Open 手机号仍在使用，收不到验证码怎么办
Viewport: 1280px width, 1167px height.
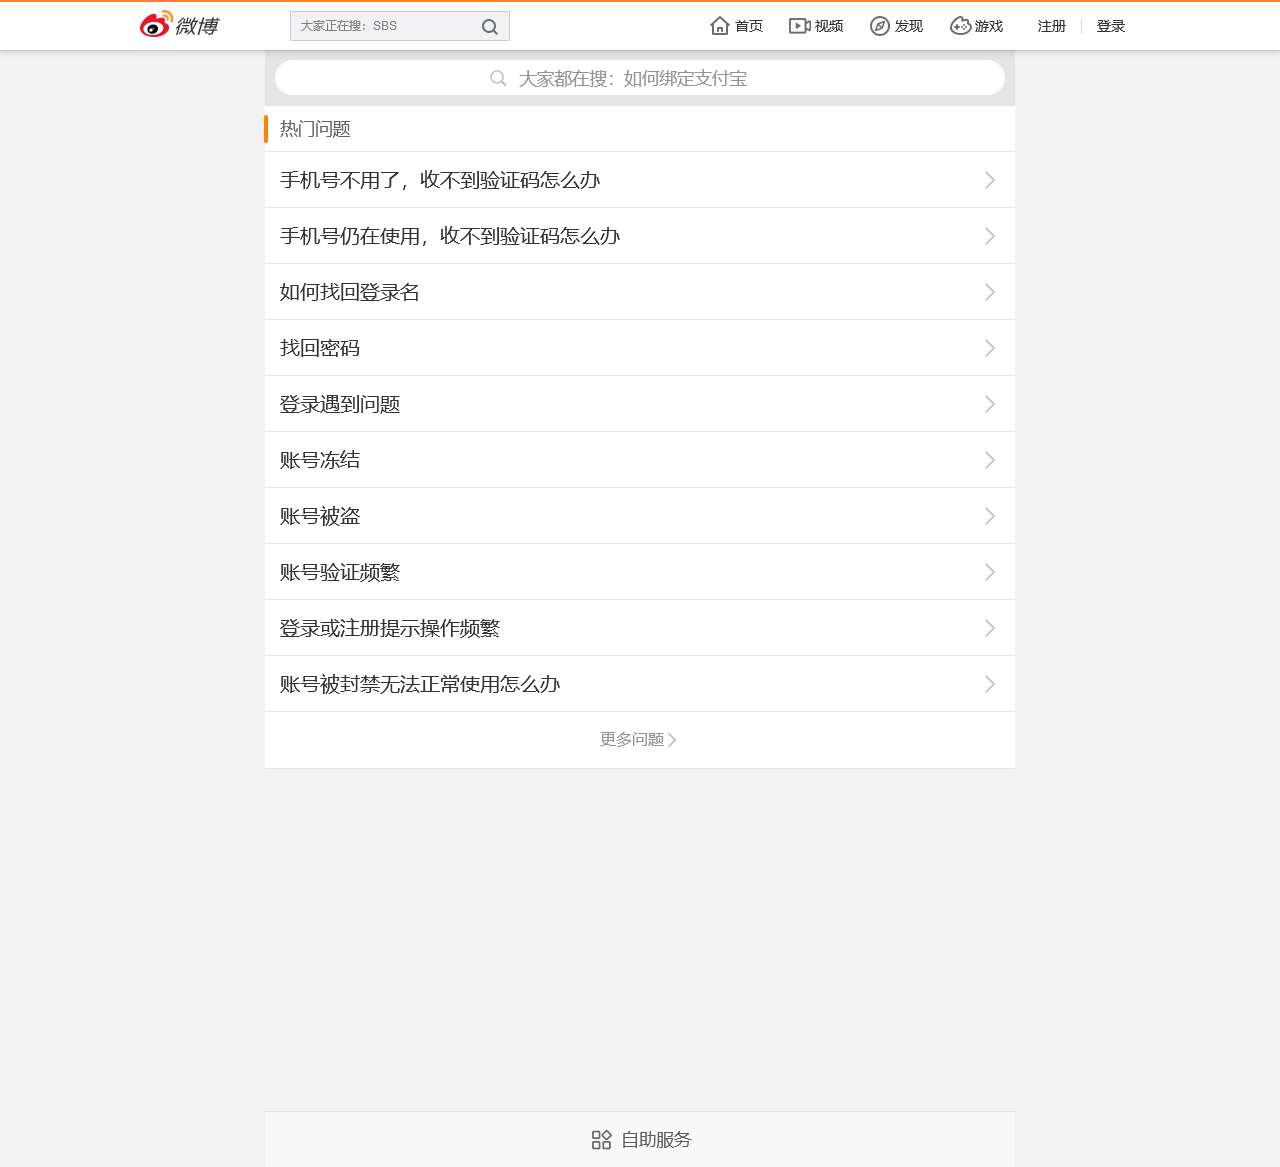(x=640, y=236)
